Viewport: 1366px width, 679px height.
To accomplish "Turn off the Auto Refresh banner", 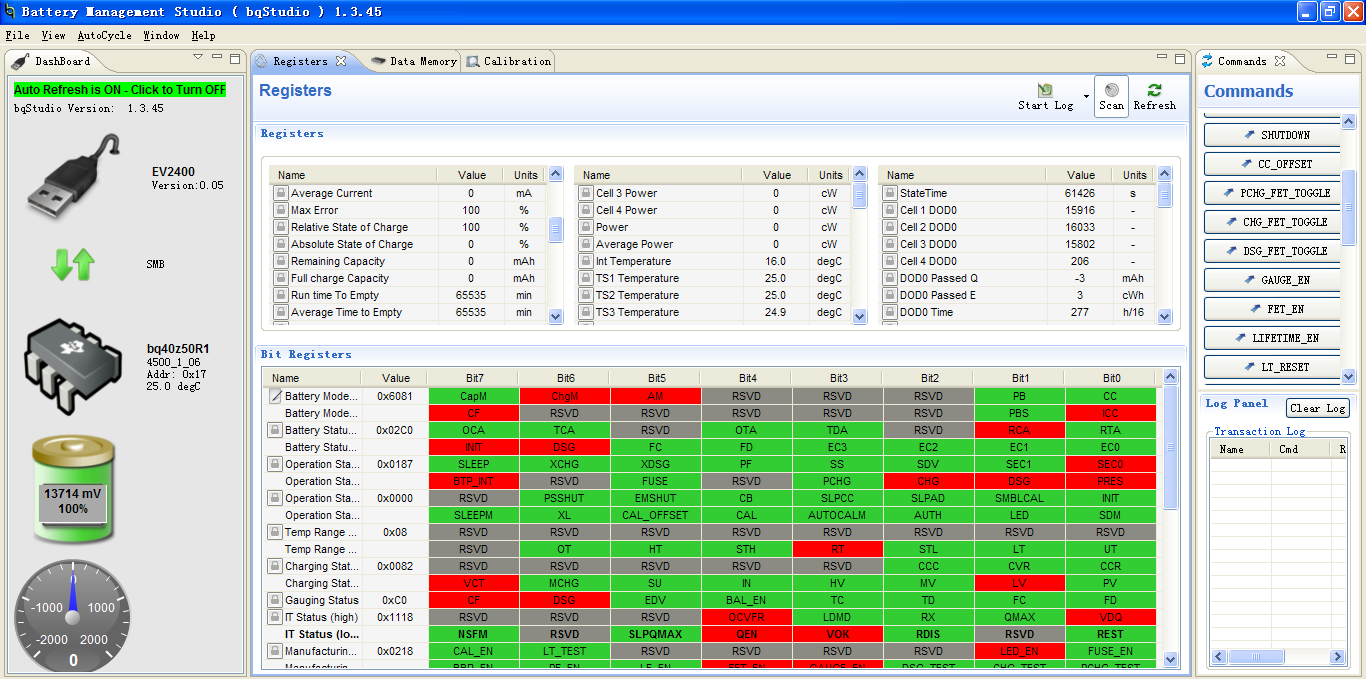I will click(120, 90).
